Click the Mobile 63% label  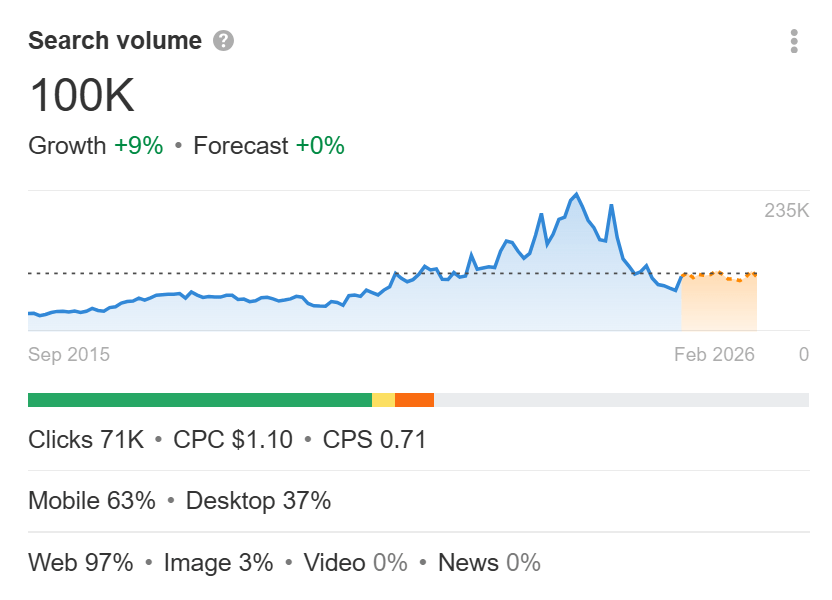point(92,501)
